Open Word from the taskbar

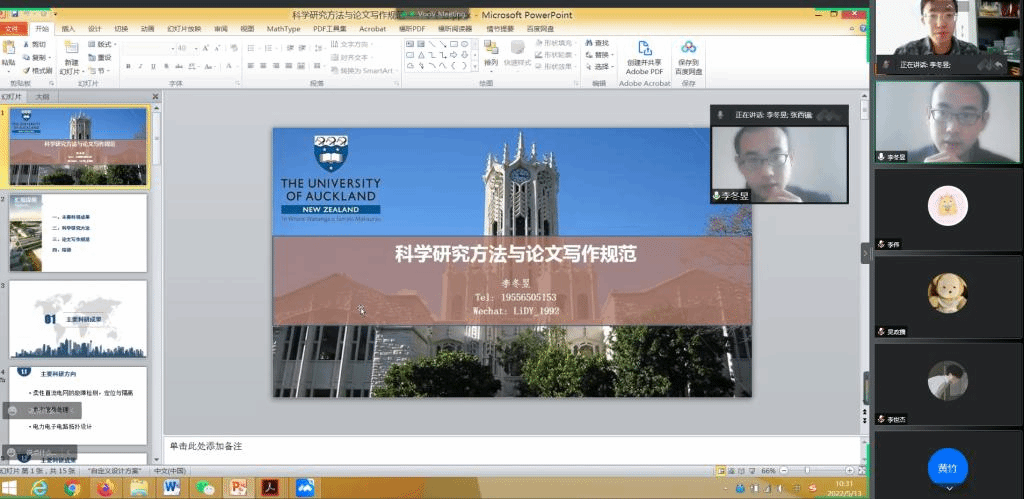click(172, 487)
